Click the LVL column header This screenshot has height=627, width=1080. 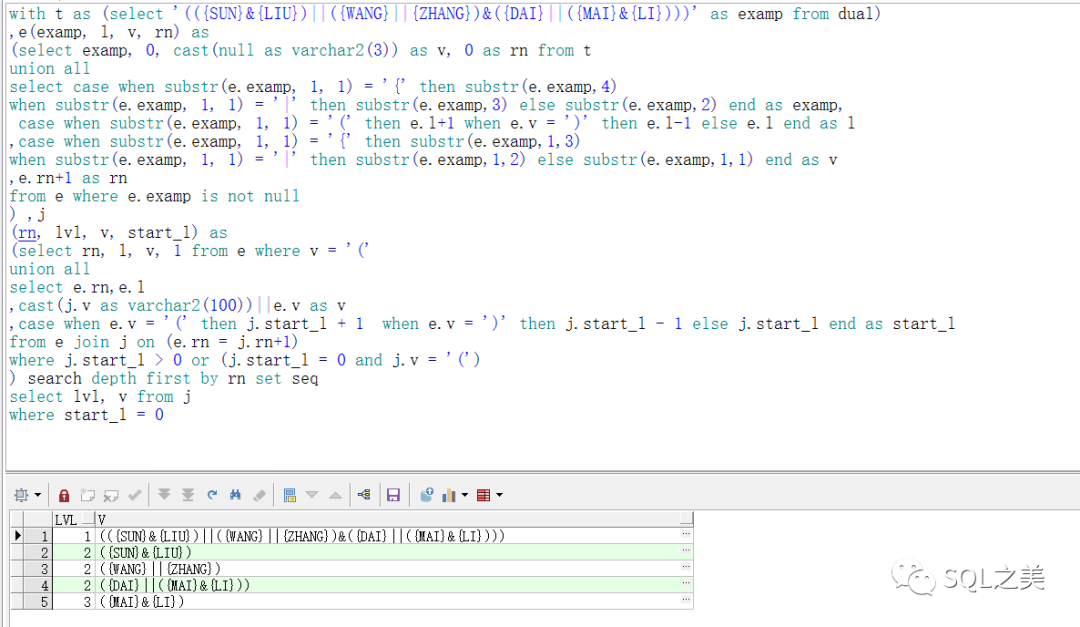(x=74, y=519)
